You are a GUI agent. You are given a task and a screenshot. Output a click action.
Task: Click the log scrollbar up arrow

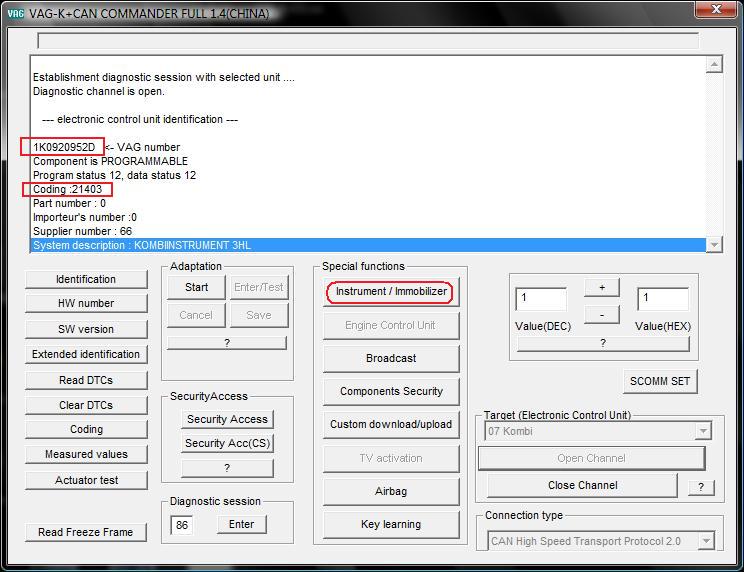714,65
